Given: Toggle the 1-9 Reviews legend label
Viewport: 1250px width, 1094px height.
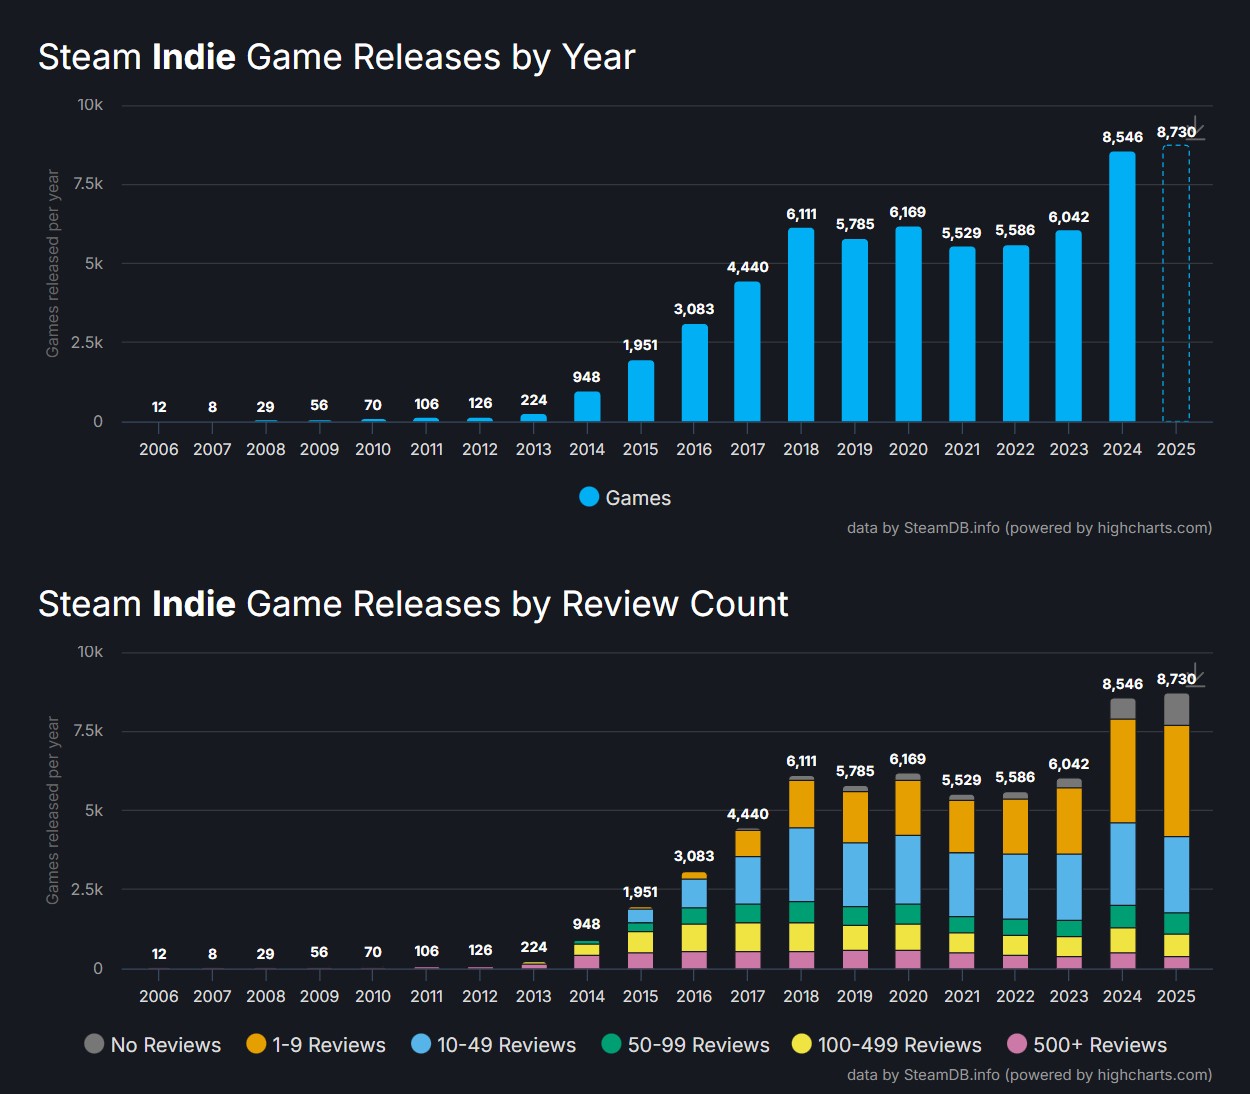Looking at the screenshot, I should [x=329, y=1045].
